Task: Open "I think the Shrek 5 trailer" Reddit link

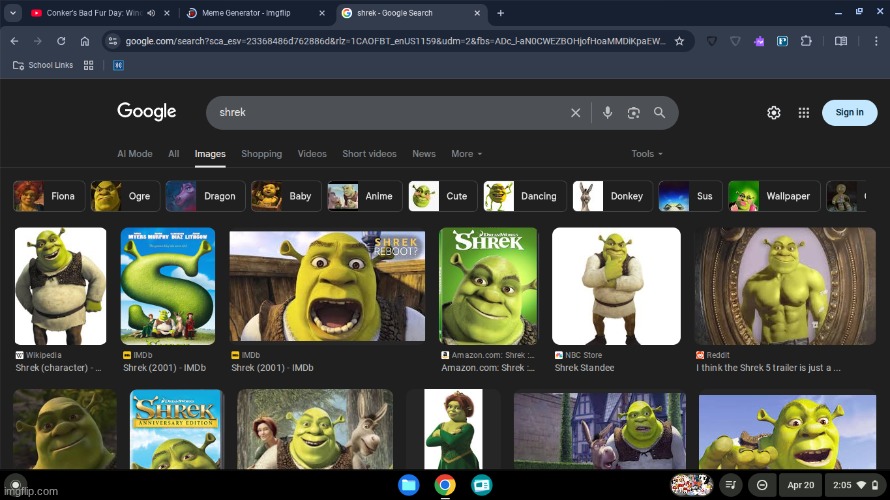Action: coord(769,368)
